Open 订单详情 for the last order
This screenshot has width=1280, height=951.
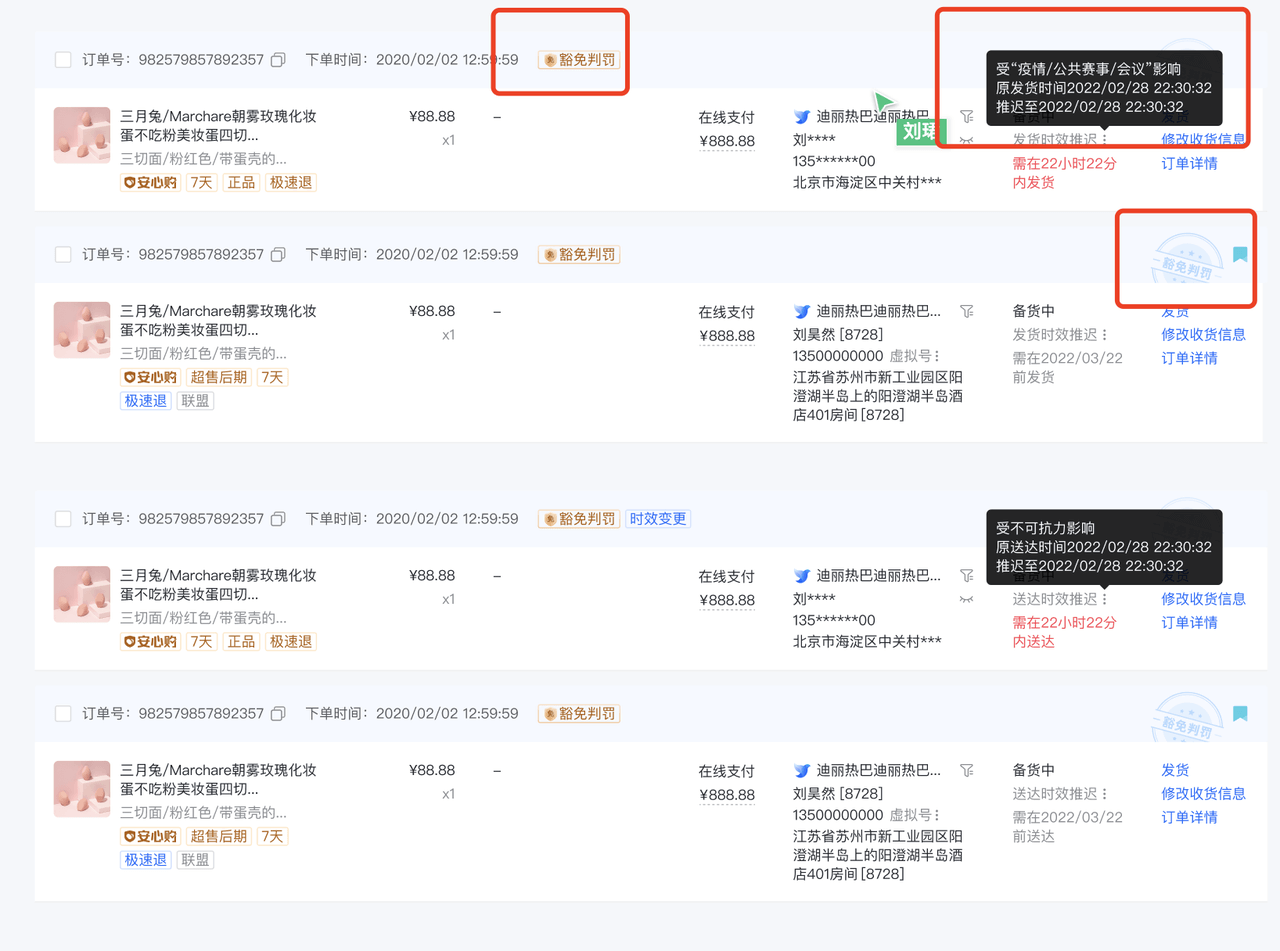tap(1189, 816)
